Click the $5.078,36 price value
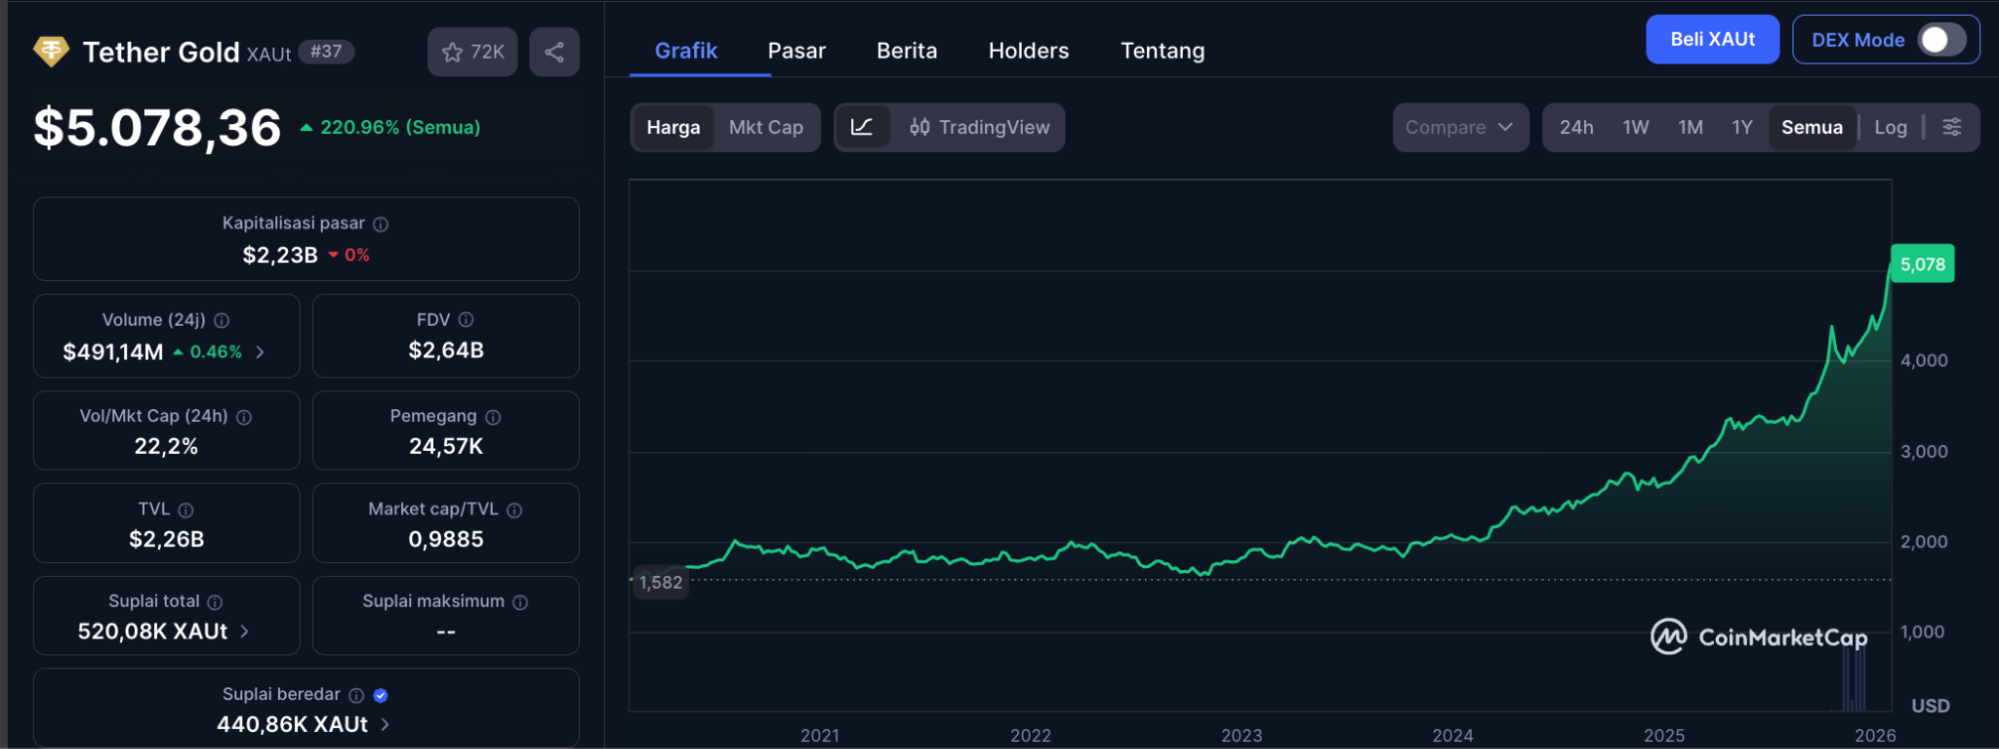1999x749 pixels. pyautogui.click(x=158, y=128)
